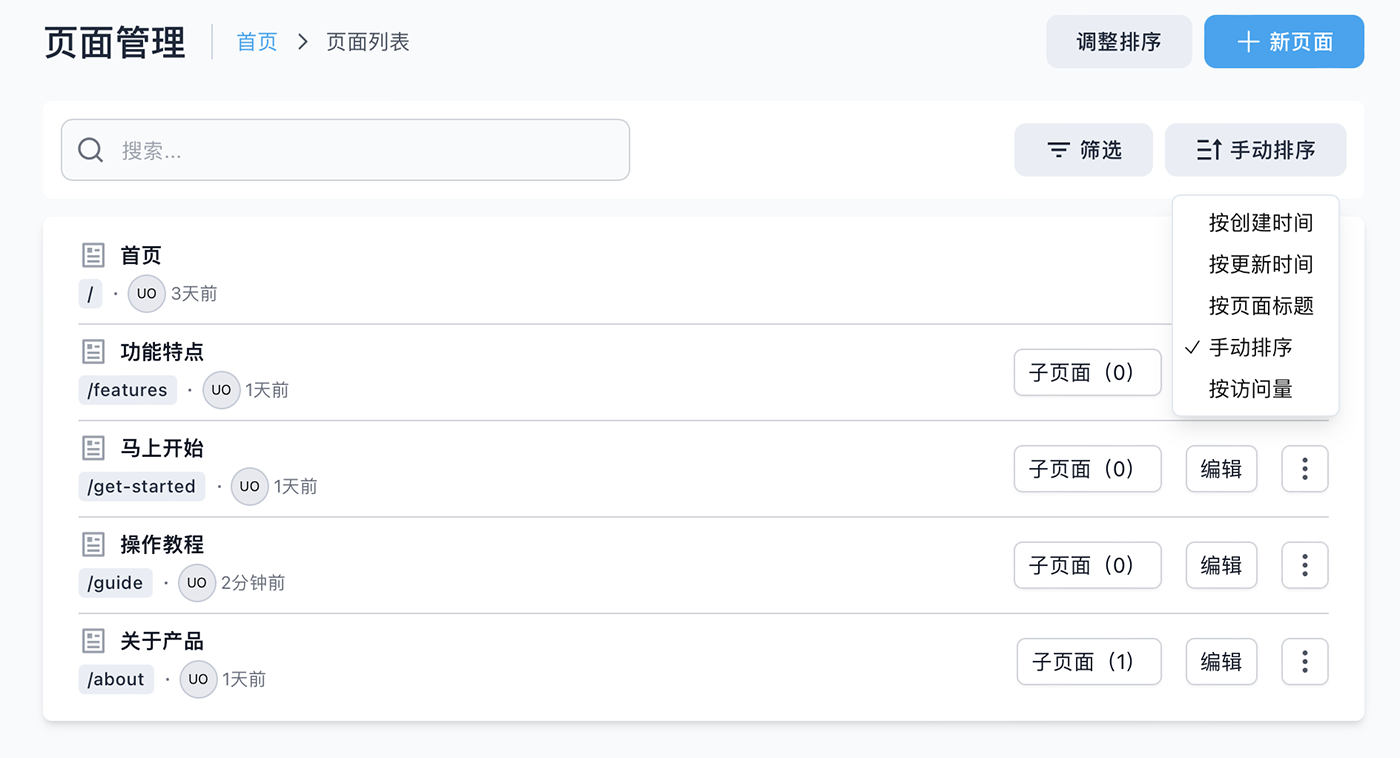Select the checked 手动排序 menu option
This screenshot has height=758, width=1400.
click(1251, 348)
